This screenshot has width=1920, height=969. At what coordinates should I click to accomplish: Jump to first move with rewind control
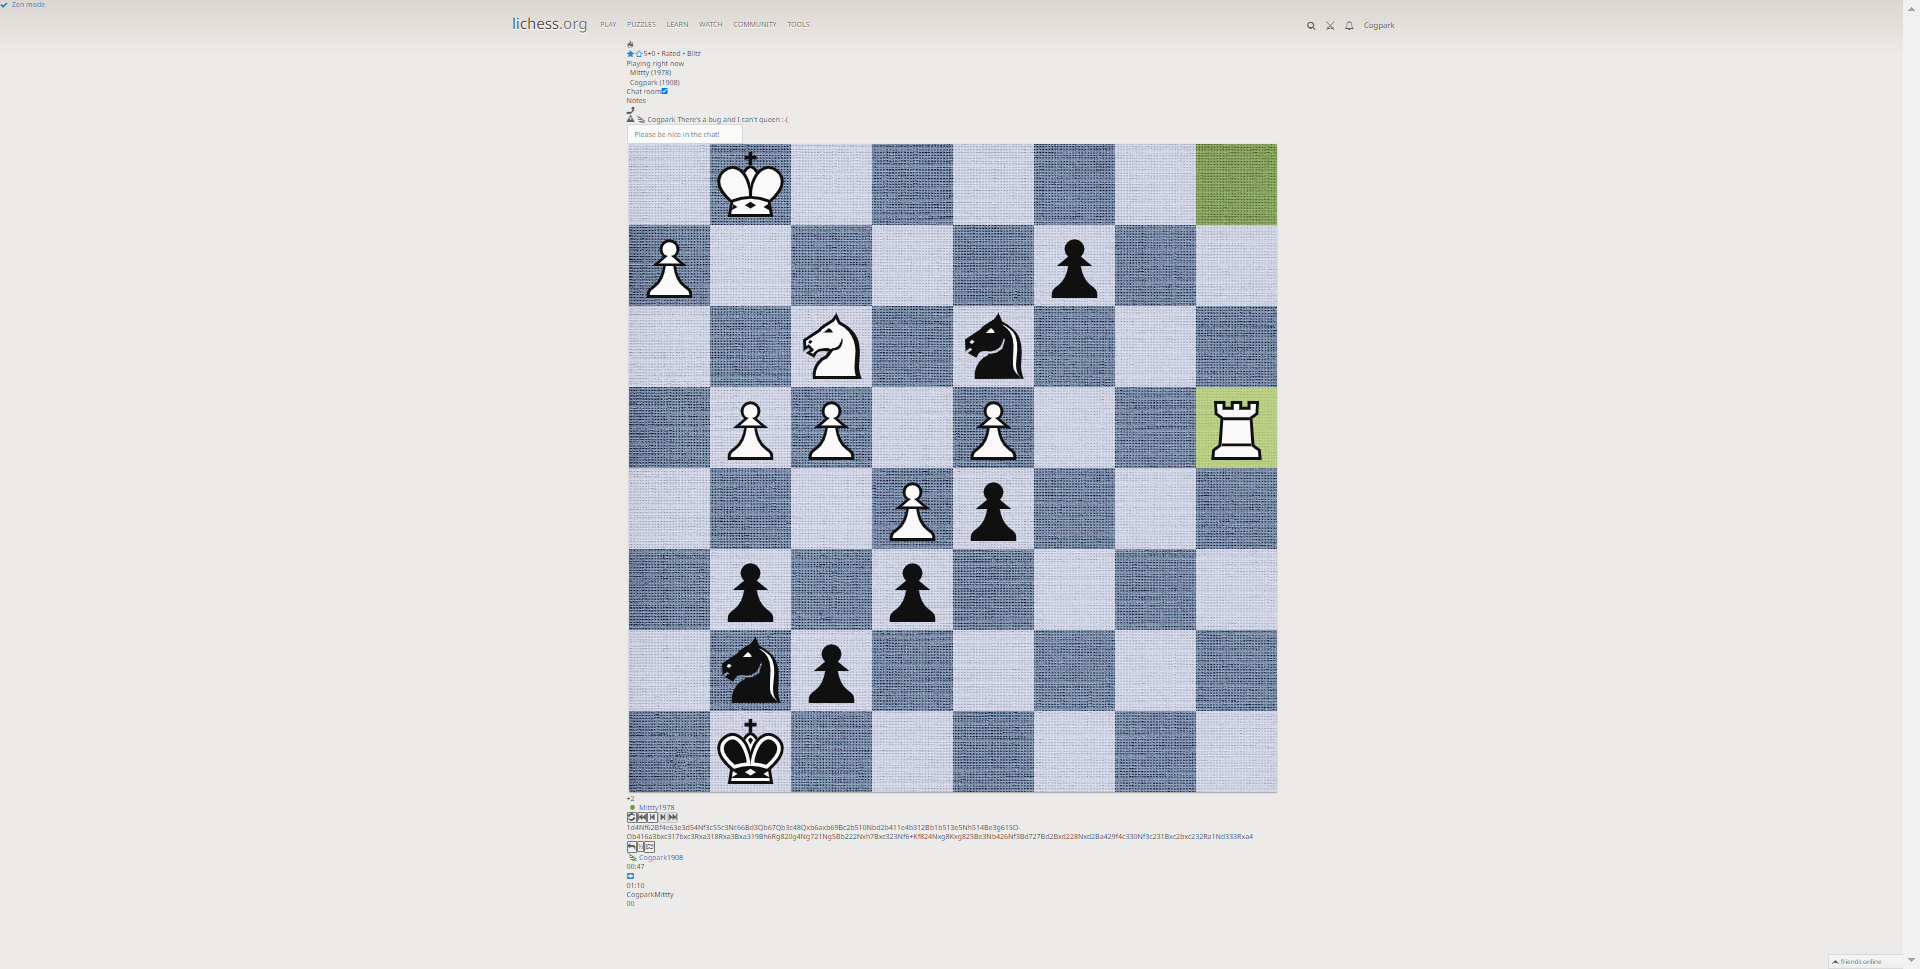(x=641, y=817)
